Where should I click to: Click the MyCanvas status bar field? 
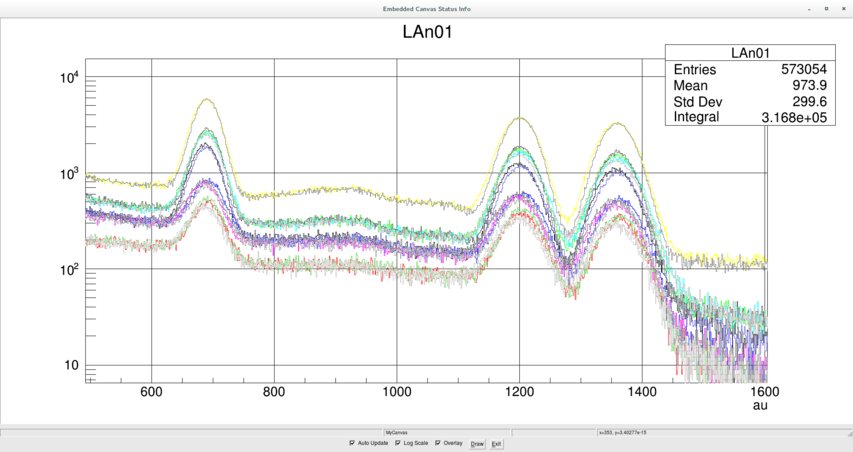pos(446,433)
